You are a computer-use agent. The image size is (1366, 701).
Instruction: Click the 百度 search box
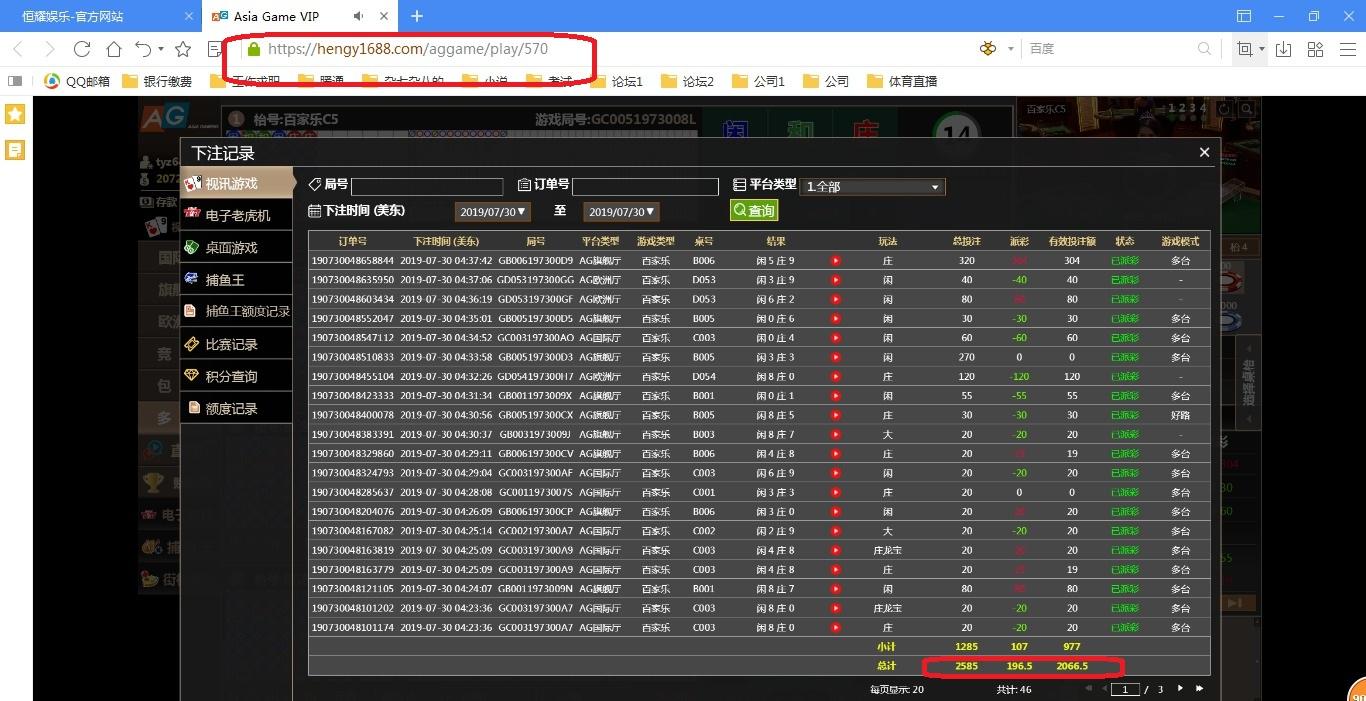[1110, 49]
